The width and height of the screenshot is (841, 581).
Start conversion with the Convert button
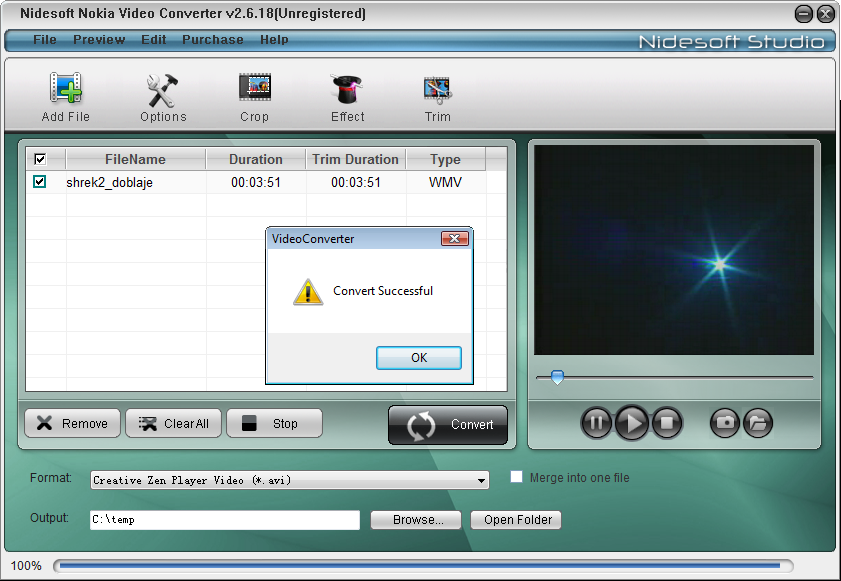[448, 425]
